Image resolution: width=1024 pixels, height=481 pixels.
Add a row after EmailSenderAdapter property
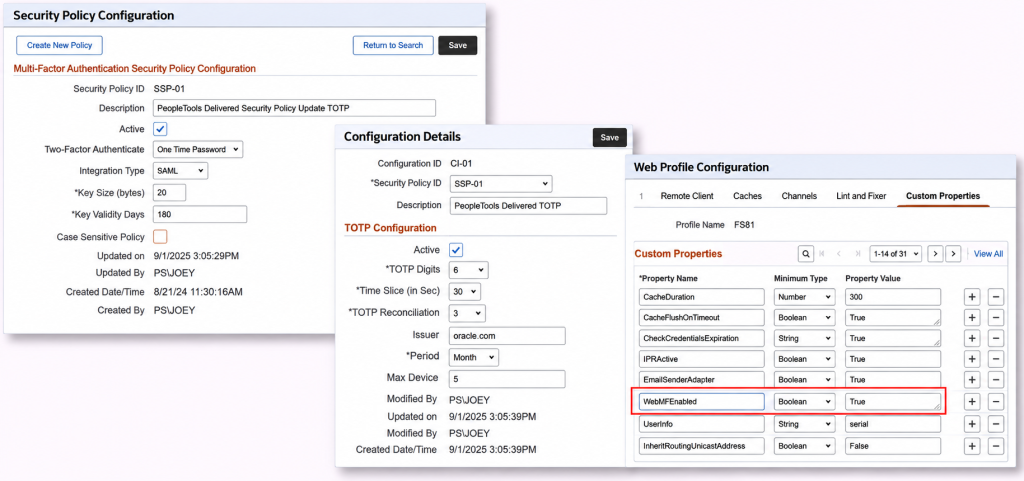[972, 380]
